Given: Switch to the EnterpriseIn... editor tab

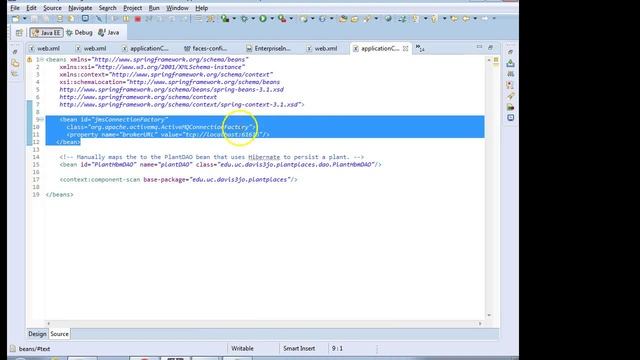Looking at the screenshot, I should [268, 48].
